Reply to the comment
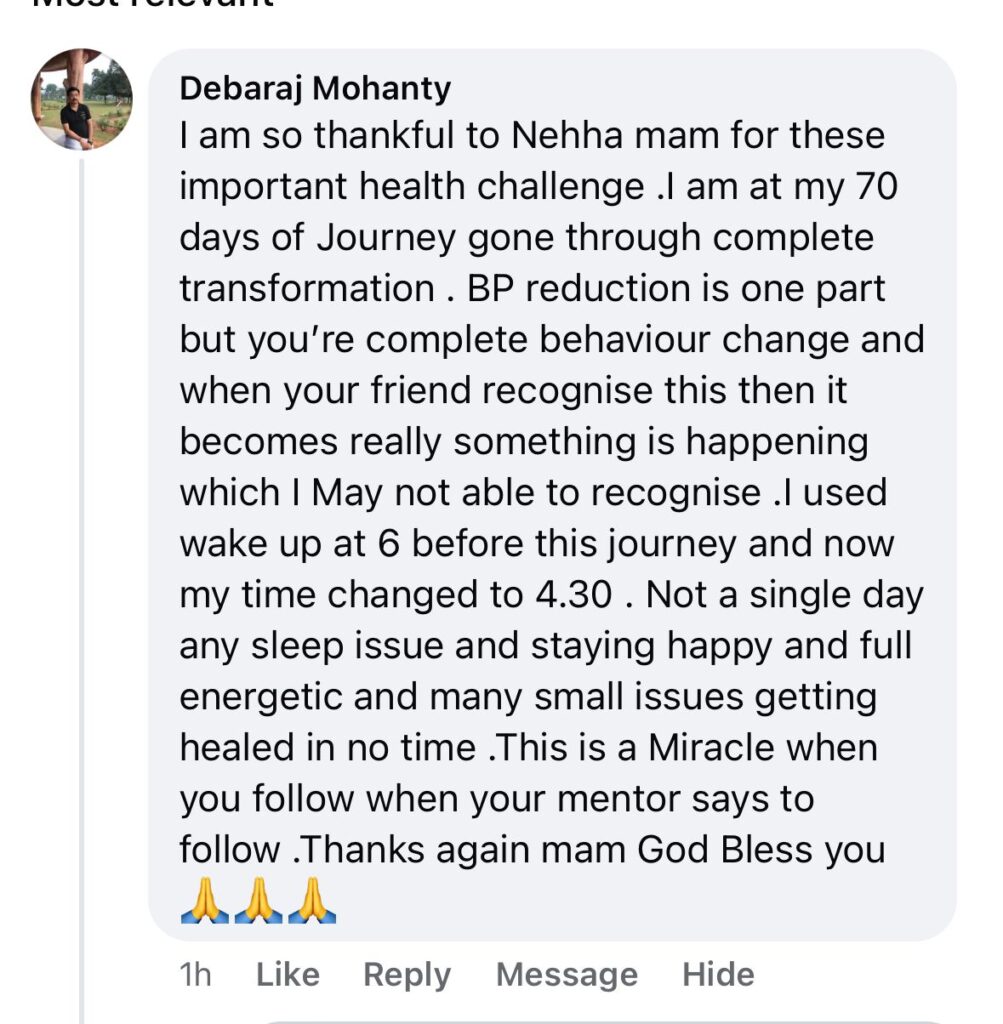1003x1024 pixels. tap(407, 974)
